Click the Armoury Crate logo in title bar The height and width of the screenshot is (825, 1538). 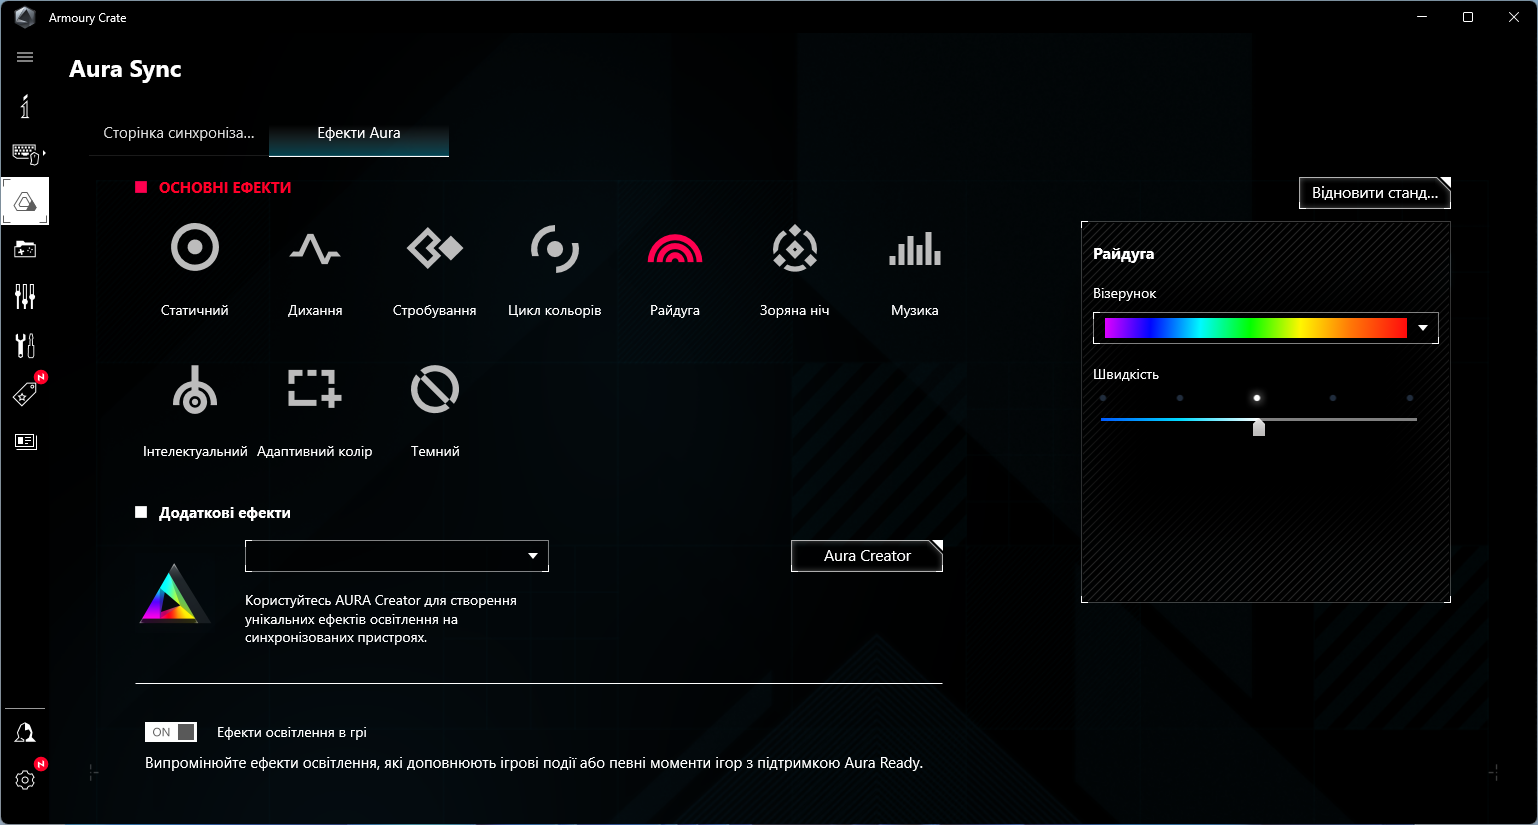[25, 17]
